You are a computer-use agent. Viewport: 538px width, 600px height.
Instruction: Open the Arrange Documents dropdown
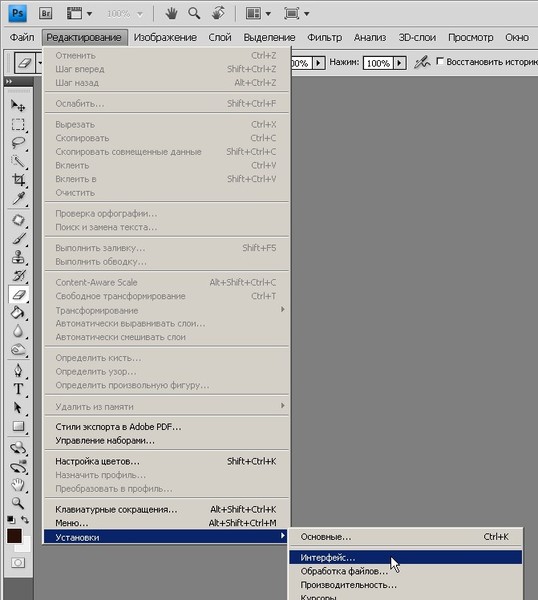click(x=258, y=14)
